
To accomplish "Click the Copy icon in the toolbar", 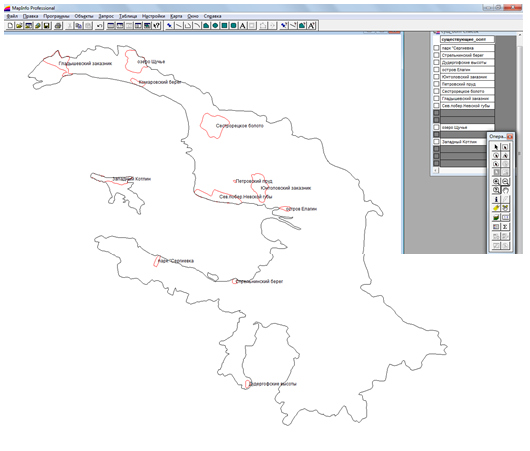I will click(79, 25).
